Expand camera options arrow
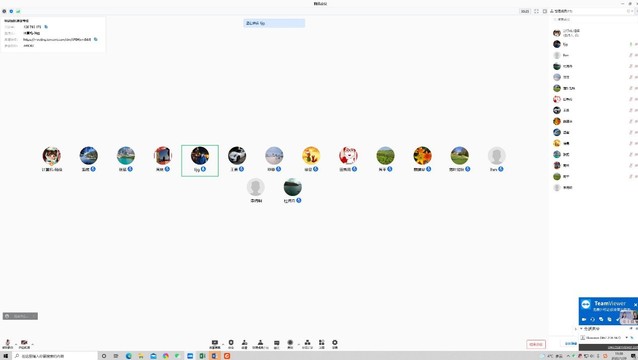This screenshot has width=638, height=360. (x=33, y=345)
